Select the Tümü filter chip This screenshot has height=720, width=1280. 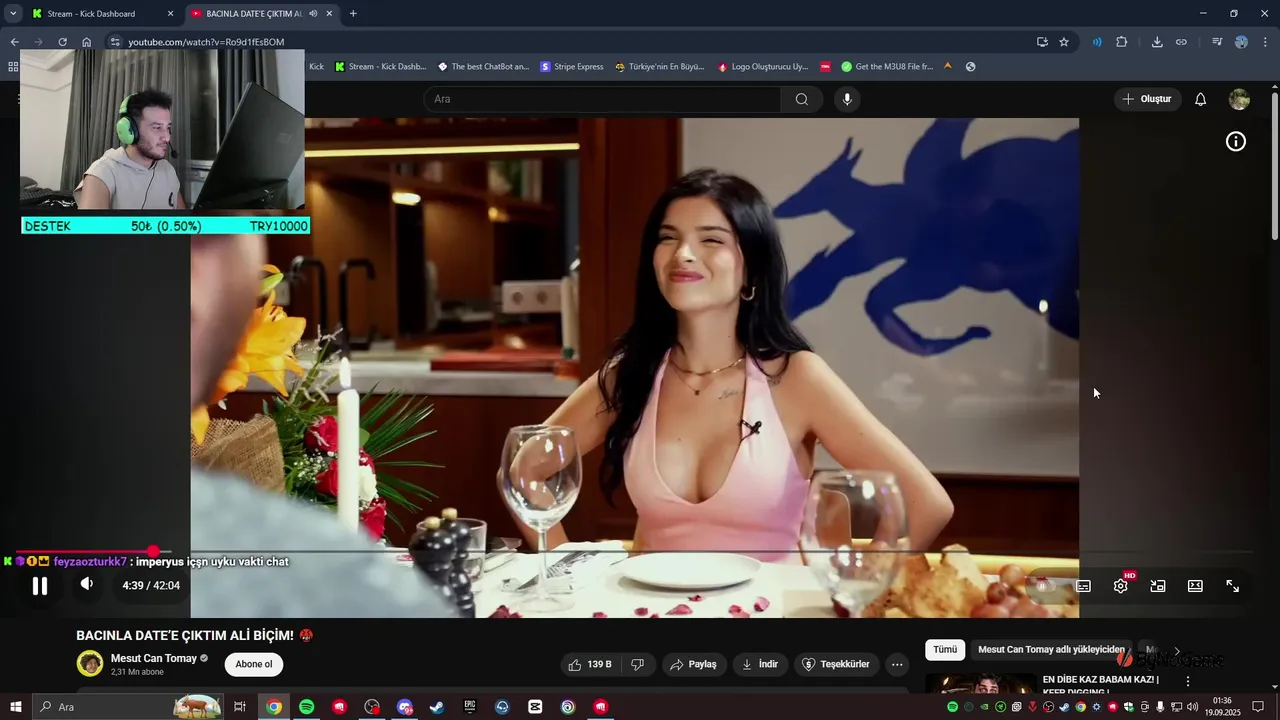tap(945, 649)
